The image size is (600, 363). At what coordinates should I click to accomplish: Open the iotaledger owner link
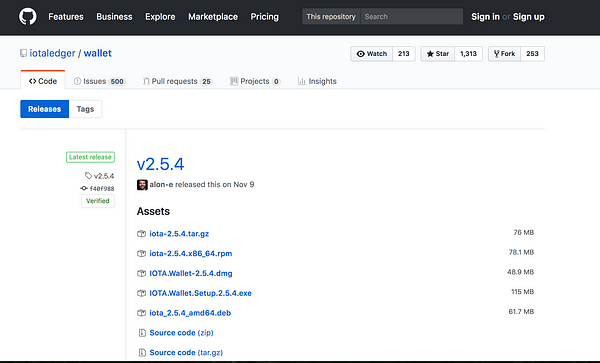tap(52, 53)
